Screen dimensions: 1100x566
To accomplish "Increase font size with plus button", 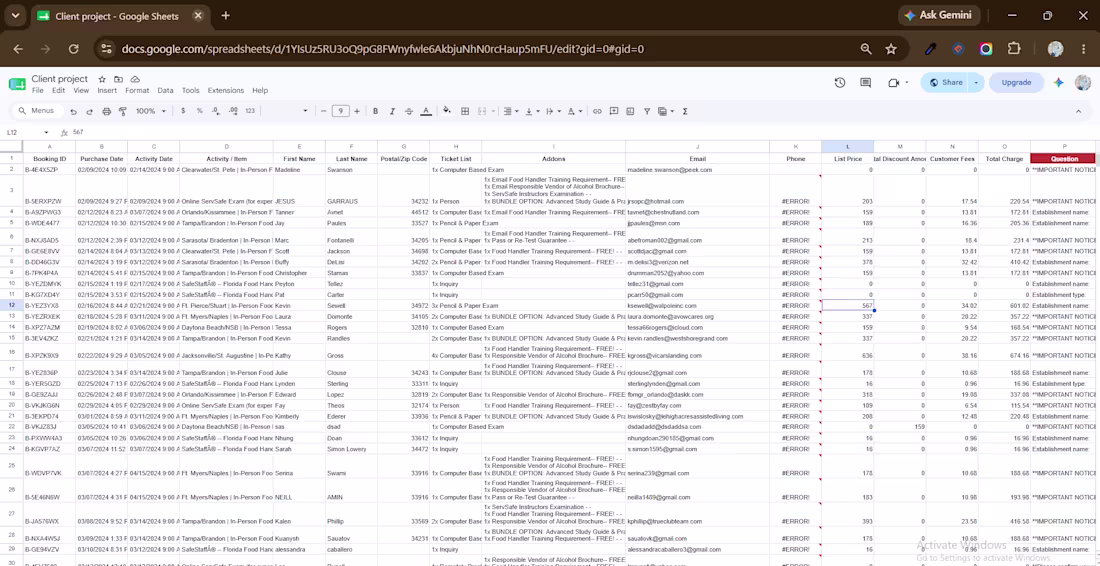I will pyautogui.click(x=357, y=111).
